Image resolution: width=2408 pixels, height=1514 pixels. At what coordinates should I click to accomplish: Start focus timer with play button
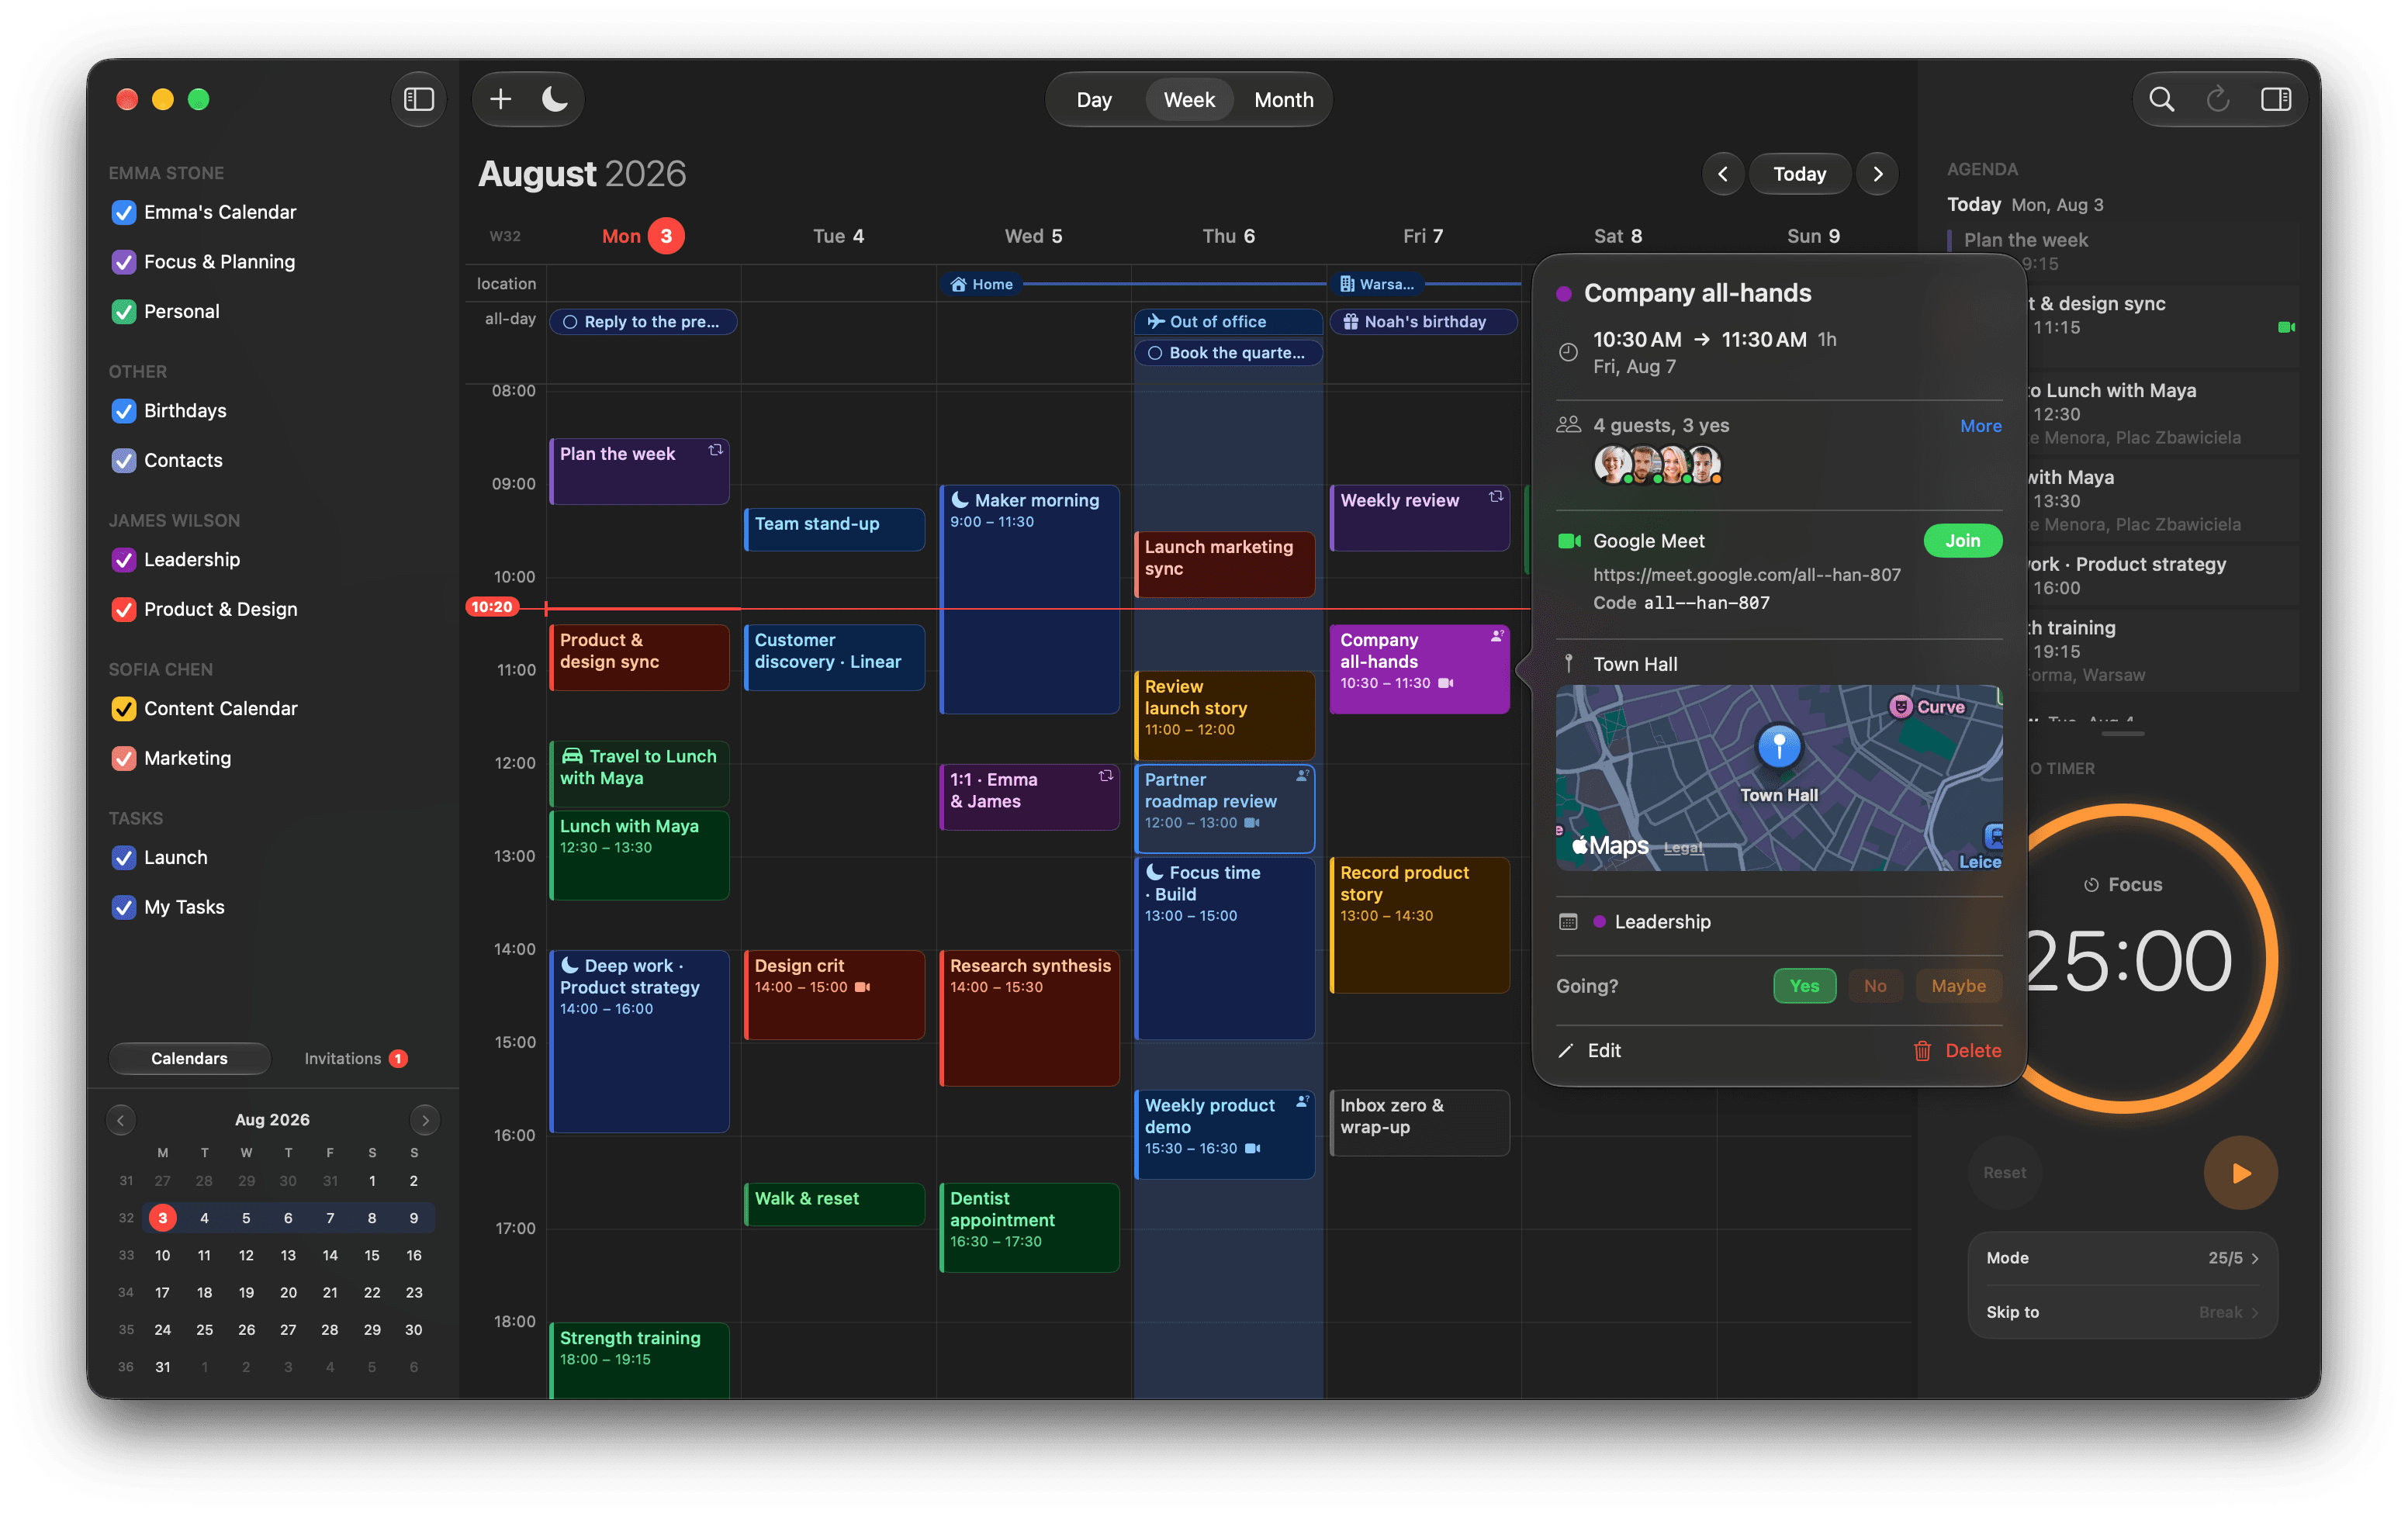[x=2240, y=1172]
